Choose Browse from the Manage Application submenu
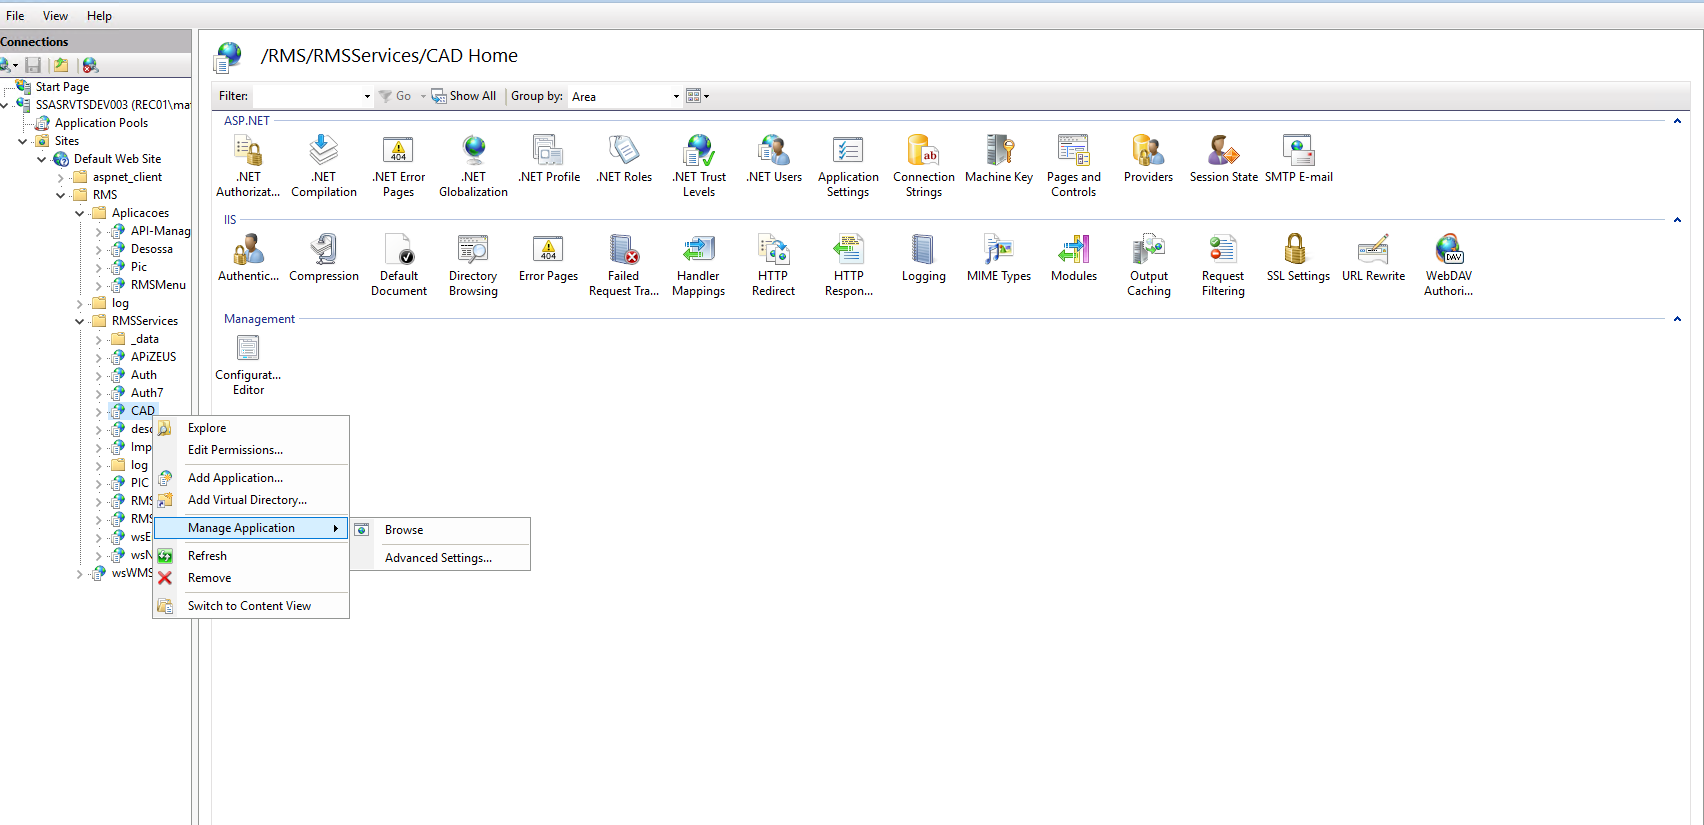This screenshot has width=1704, height=825. click(x=404, y=530)
